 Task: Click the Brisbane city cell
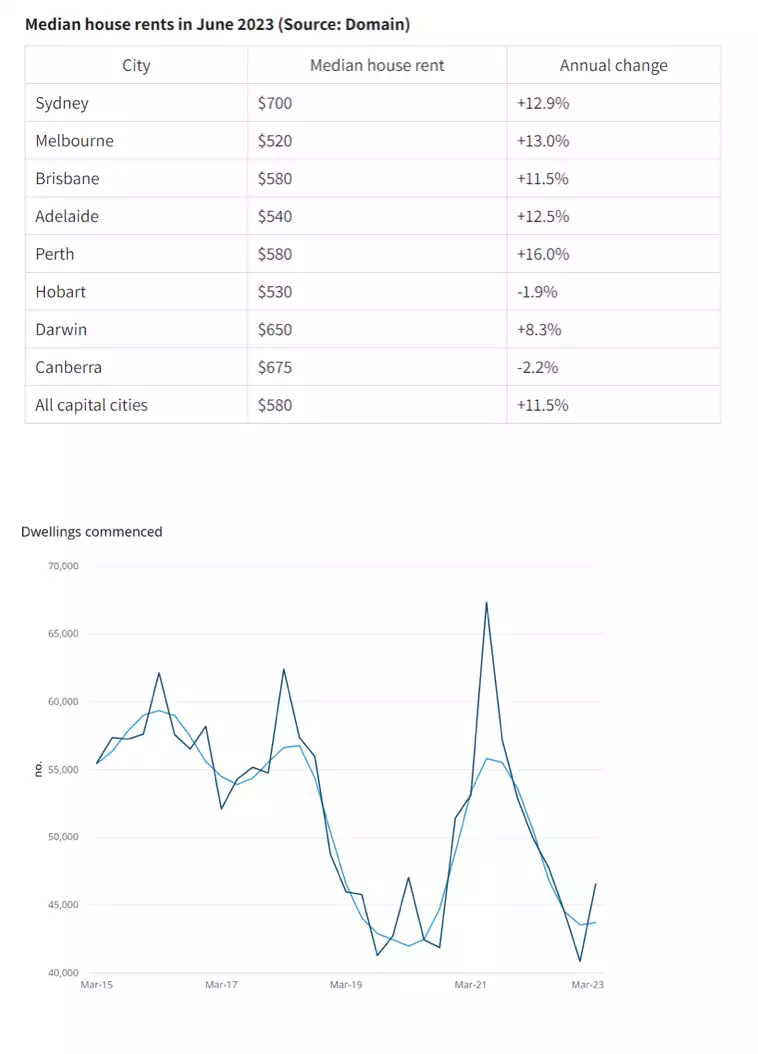click(67, 178)
